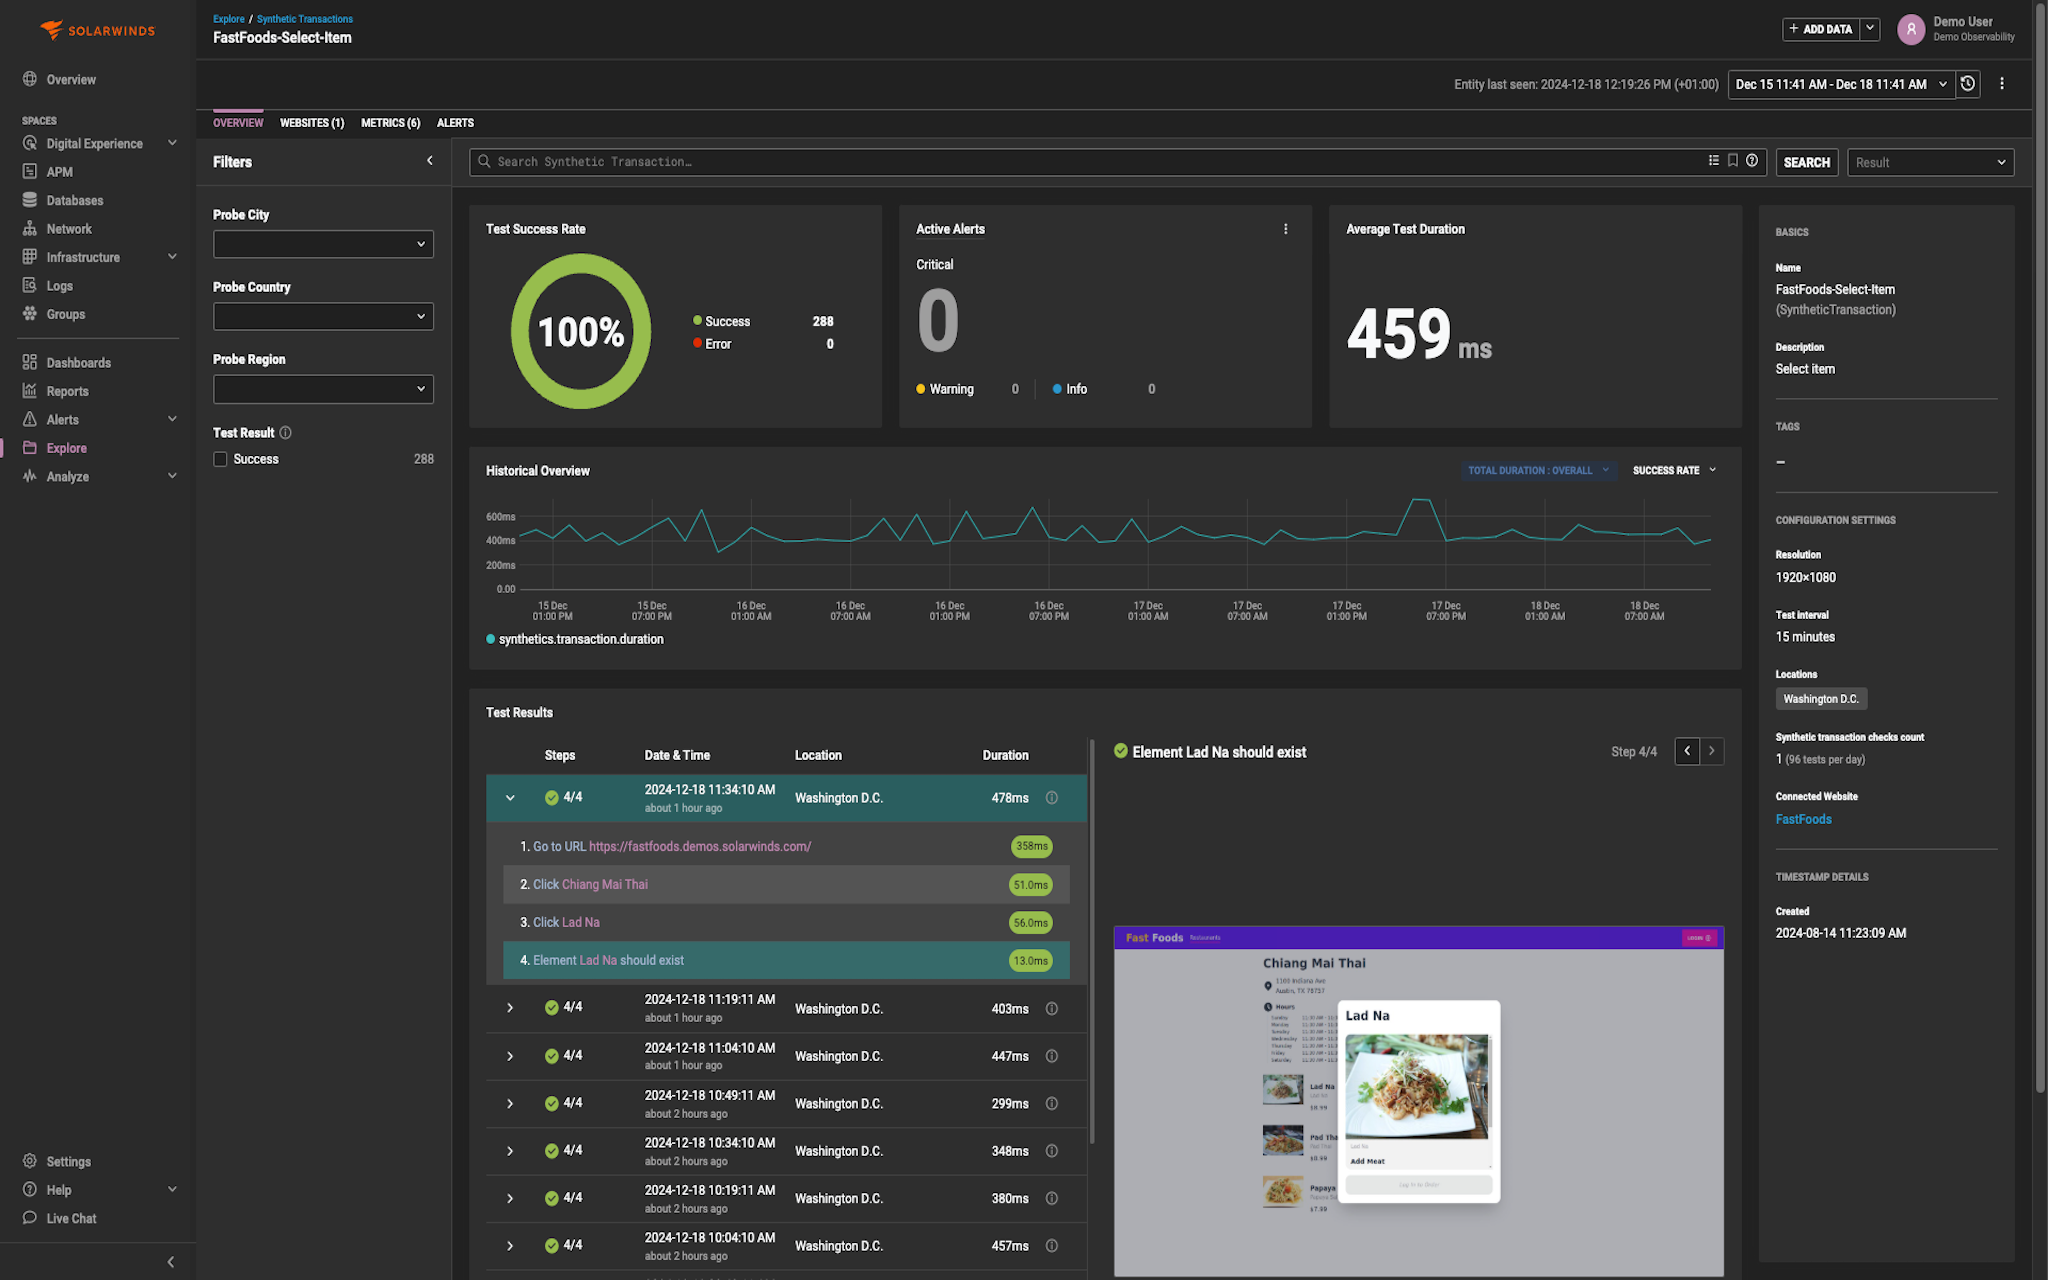Click the time history clock icon
The width and height of the screenshot is (2048, 1280).
pos(1967,84)
